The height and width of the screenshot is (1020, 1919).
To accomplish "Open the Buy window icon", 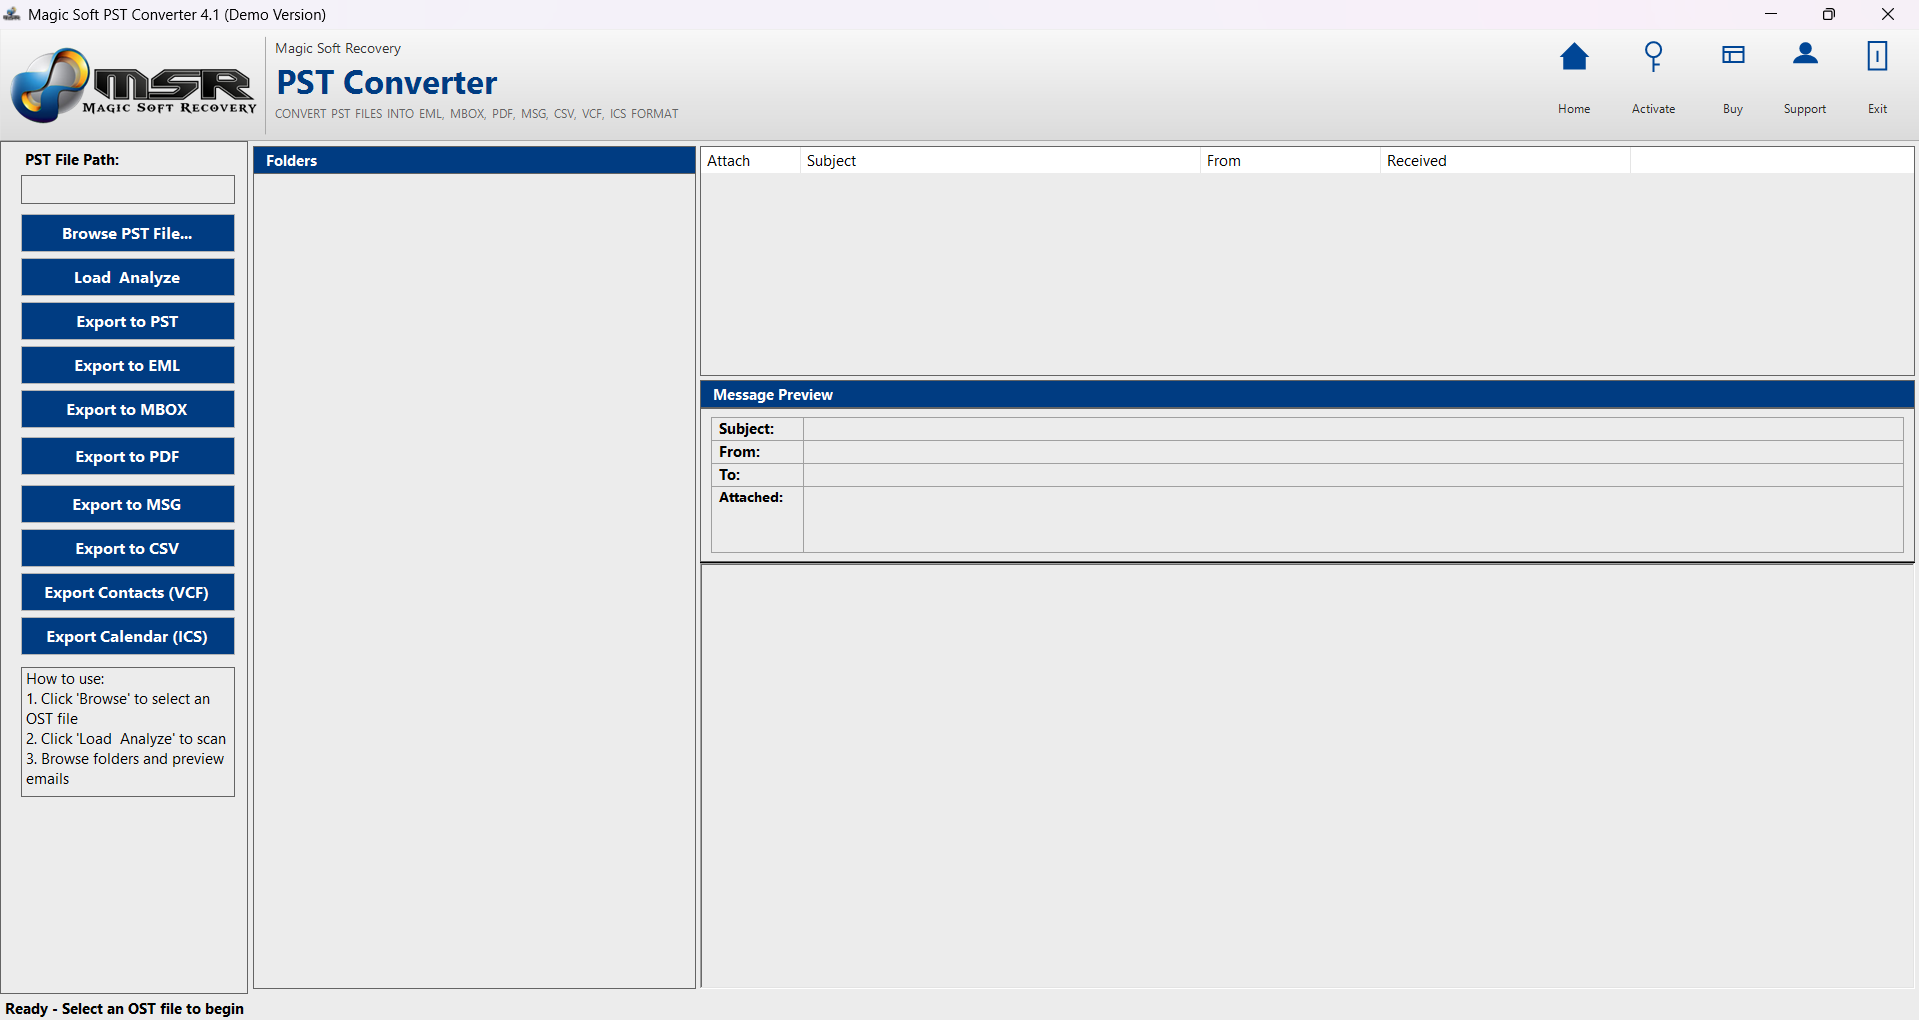I will pyautogui.click(x=1733, y=55).
